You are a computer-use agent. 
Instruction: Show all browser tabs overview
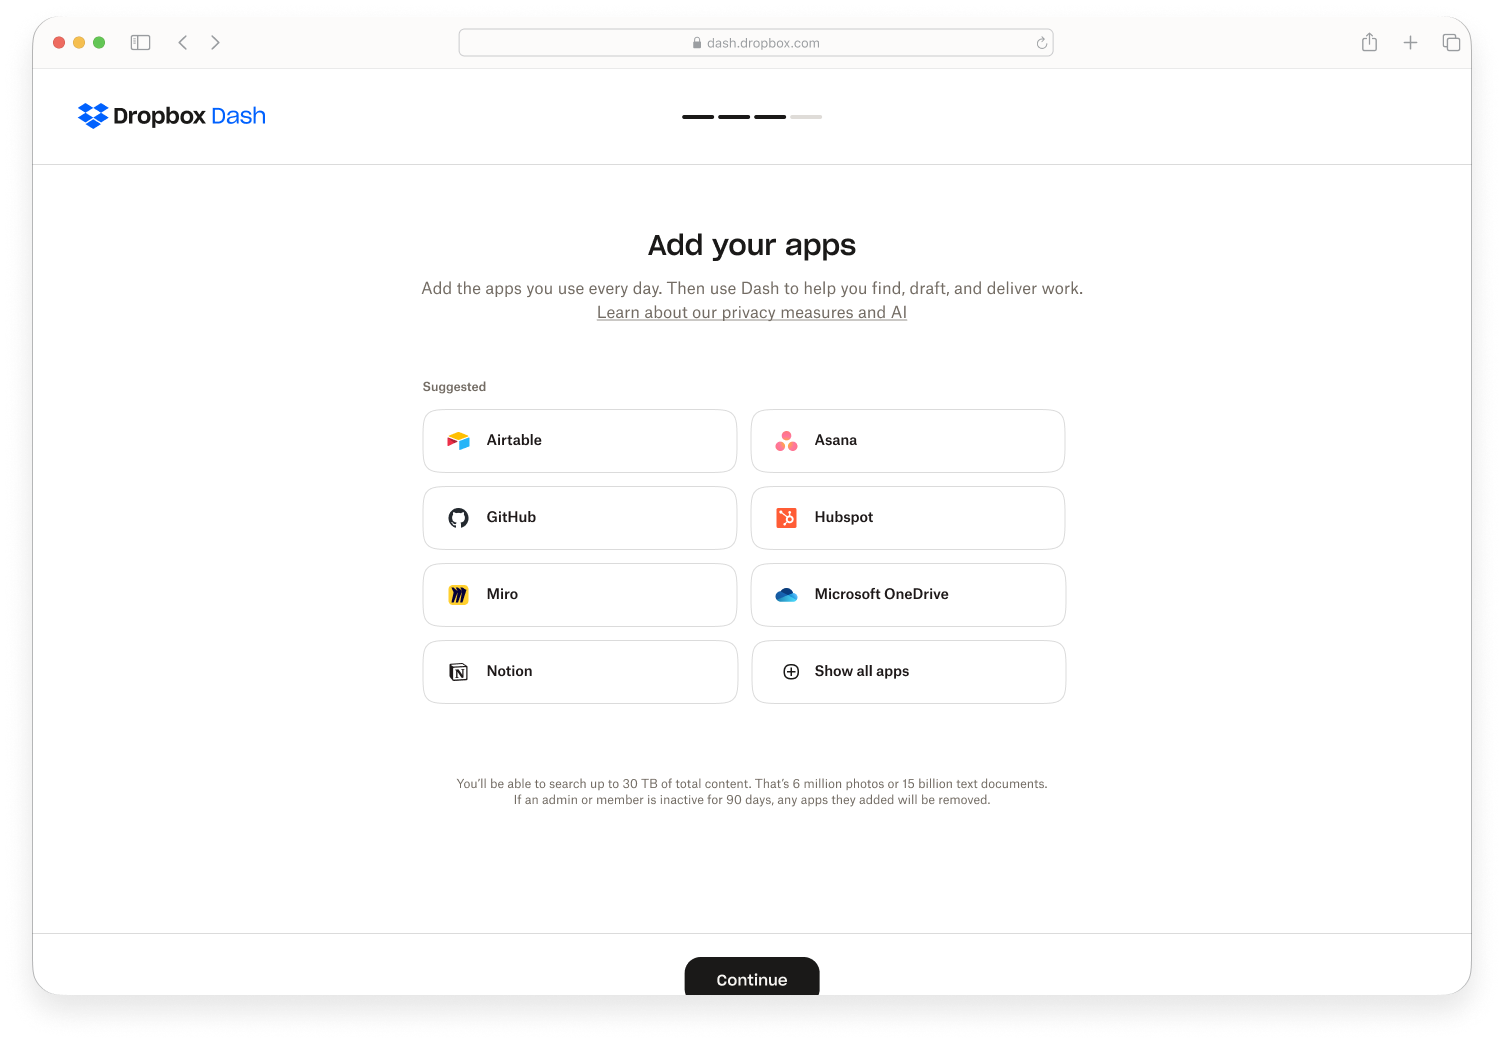click(x=1451, y=42)
